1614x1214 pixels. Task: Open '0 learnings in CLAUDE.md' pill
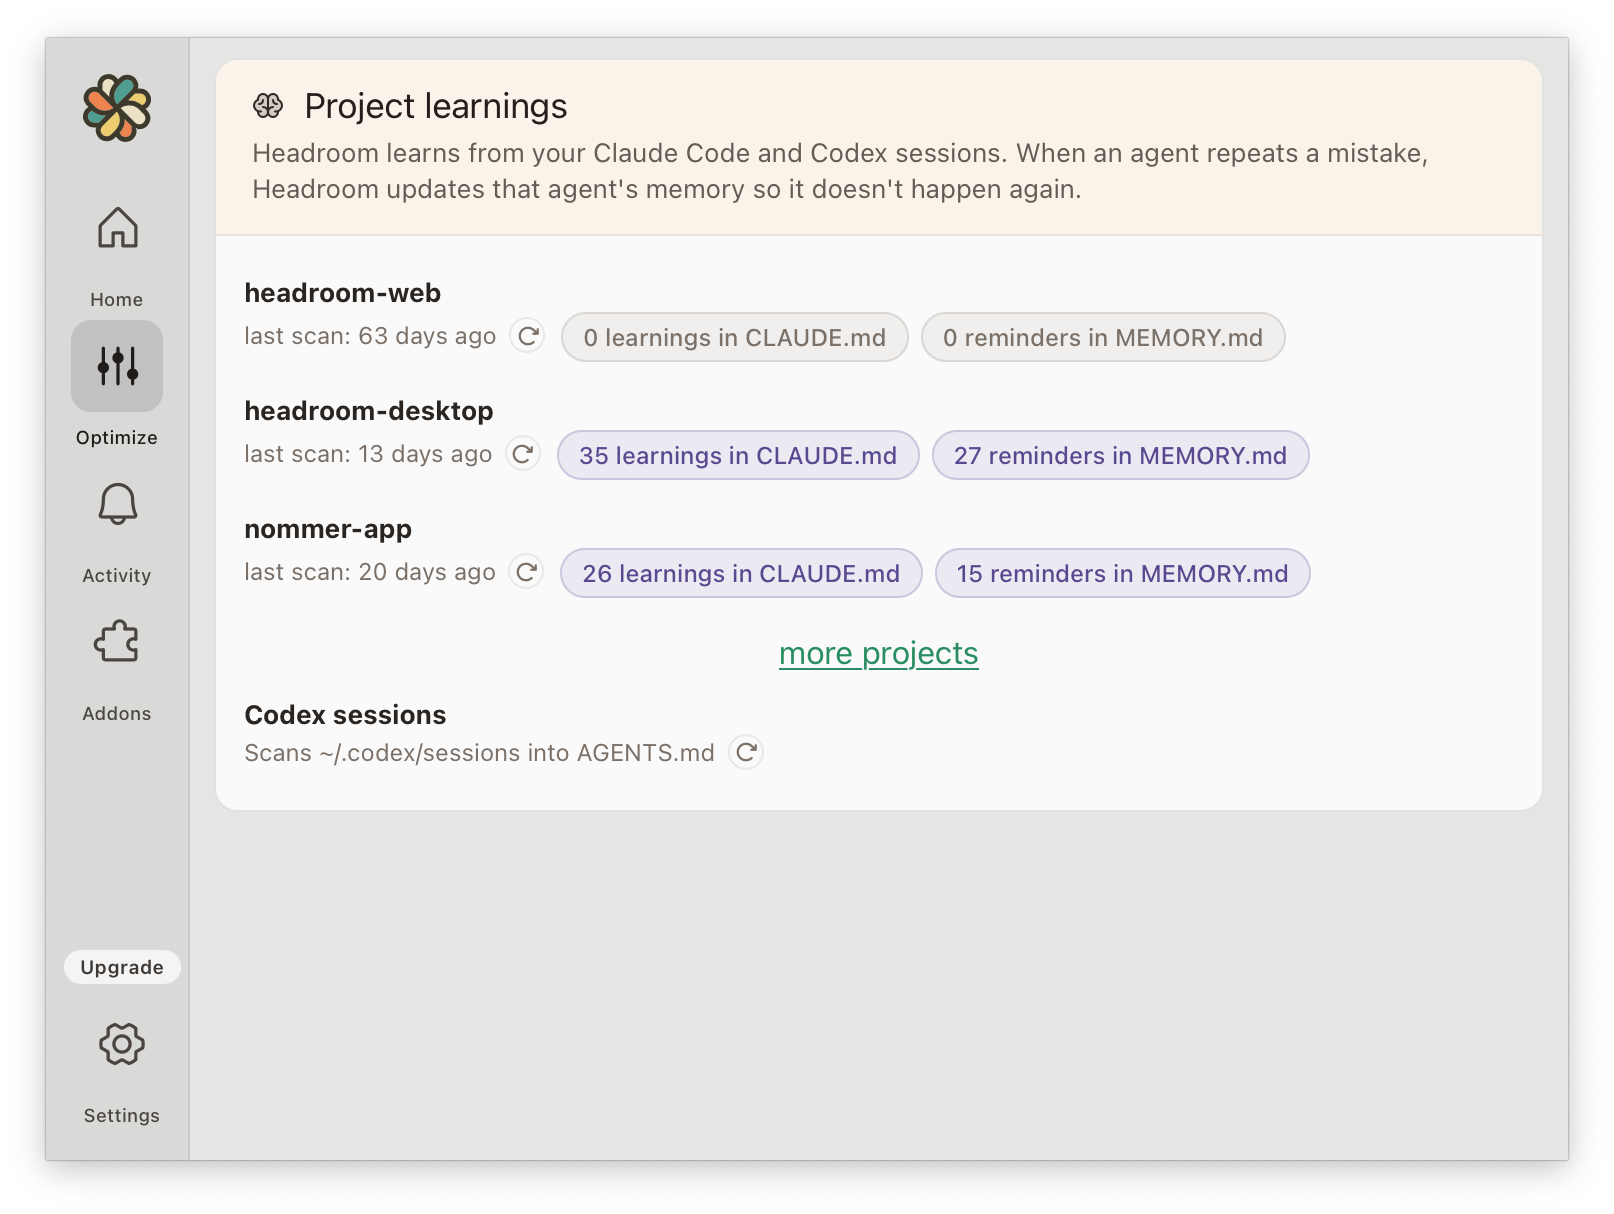click(735, 337)
